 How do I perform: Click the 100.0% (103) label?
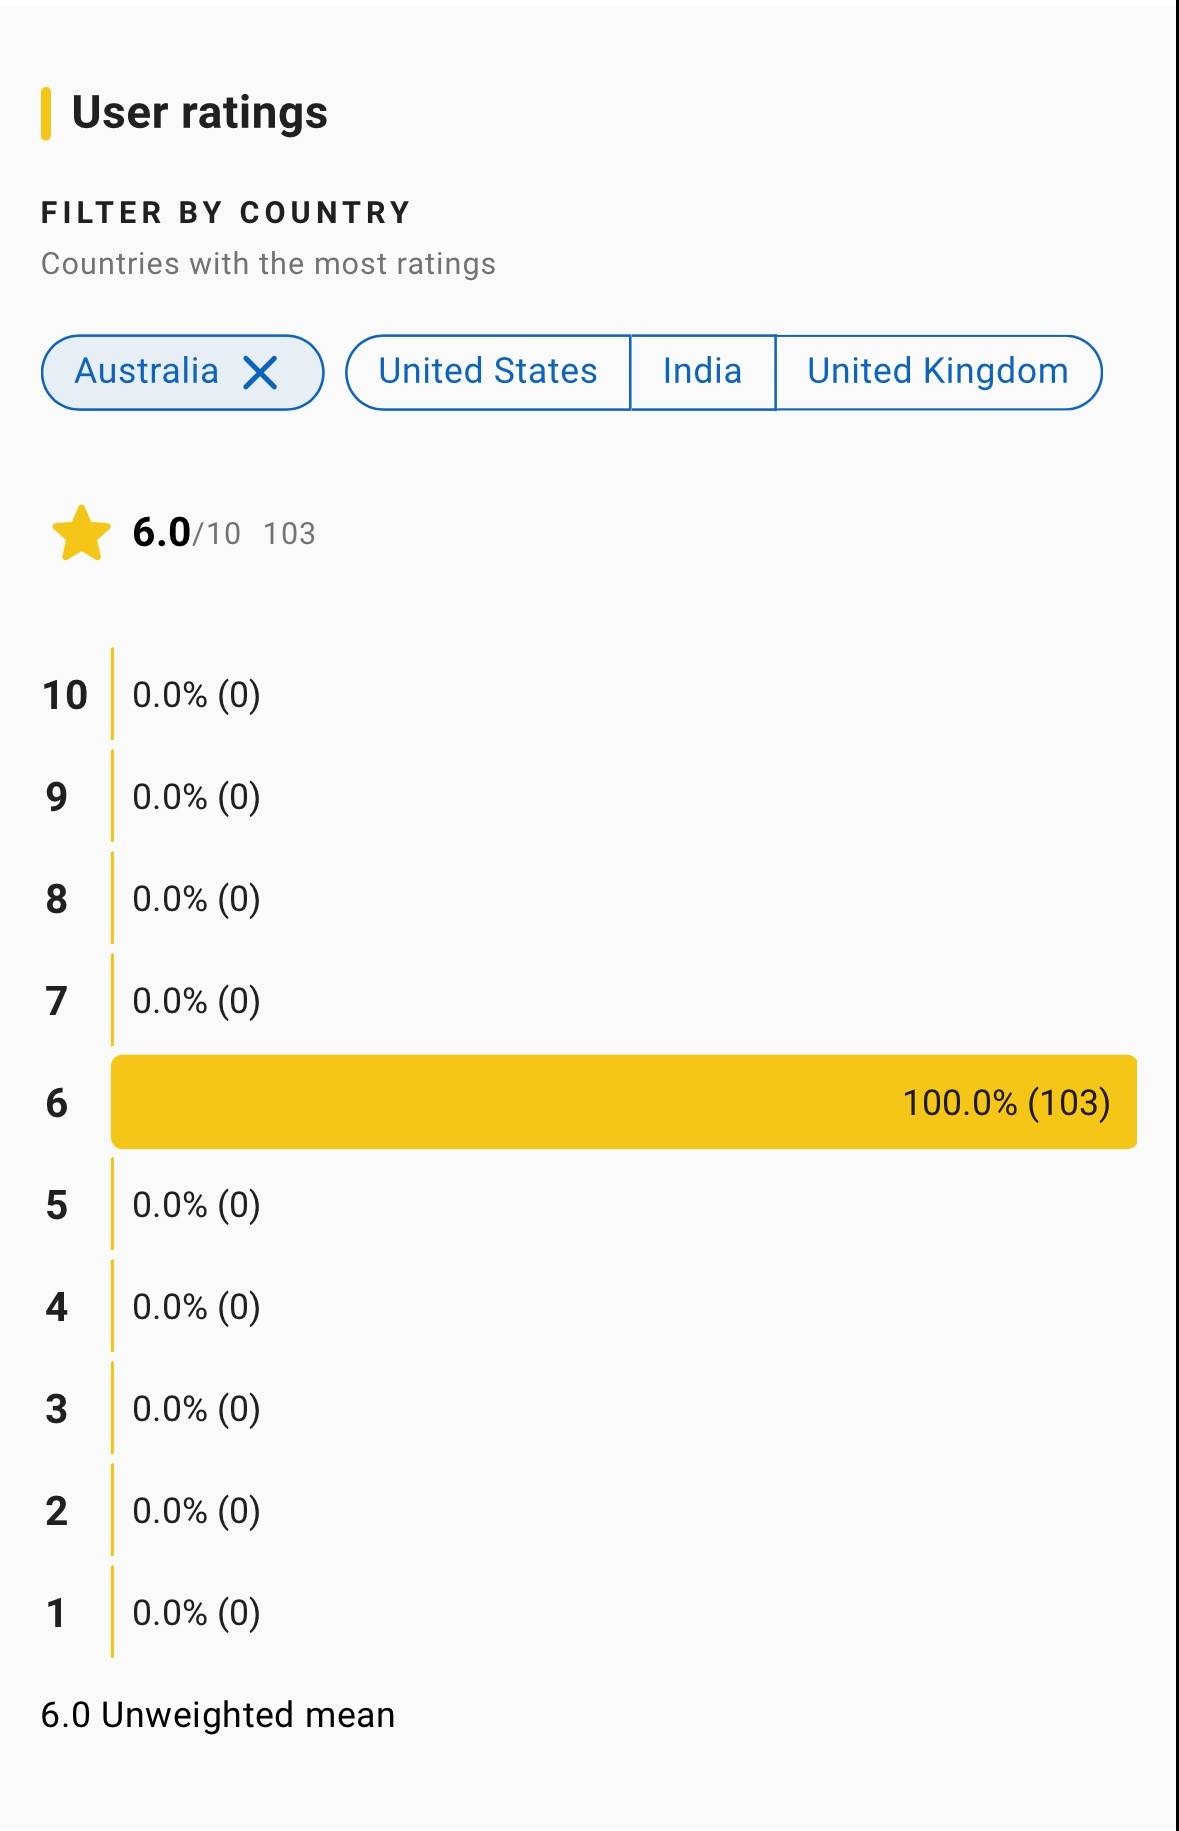tap(1006, 1103)
